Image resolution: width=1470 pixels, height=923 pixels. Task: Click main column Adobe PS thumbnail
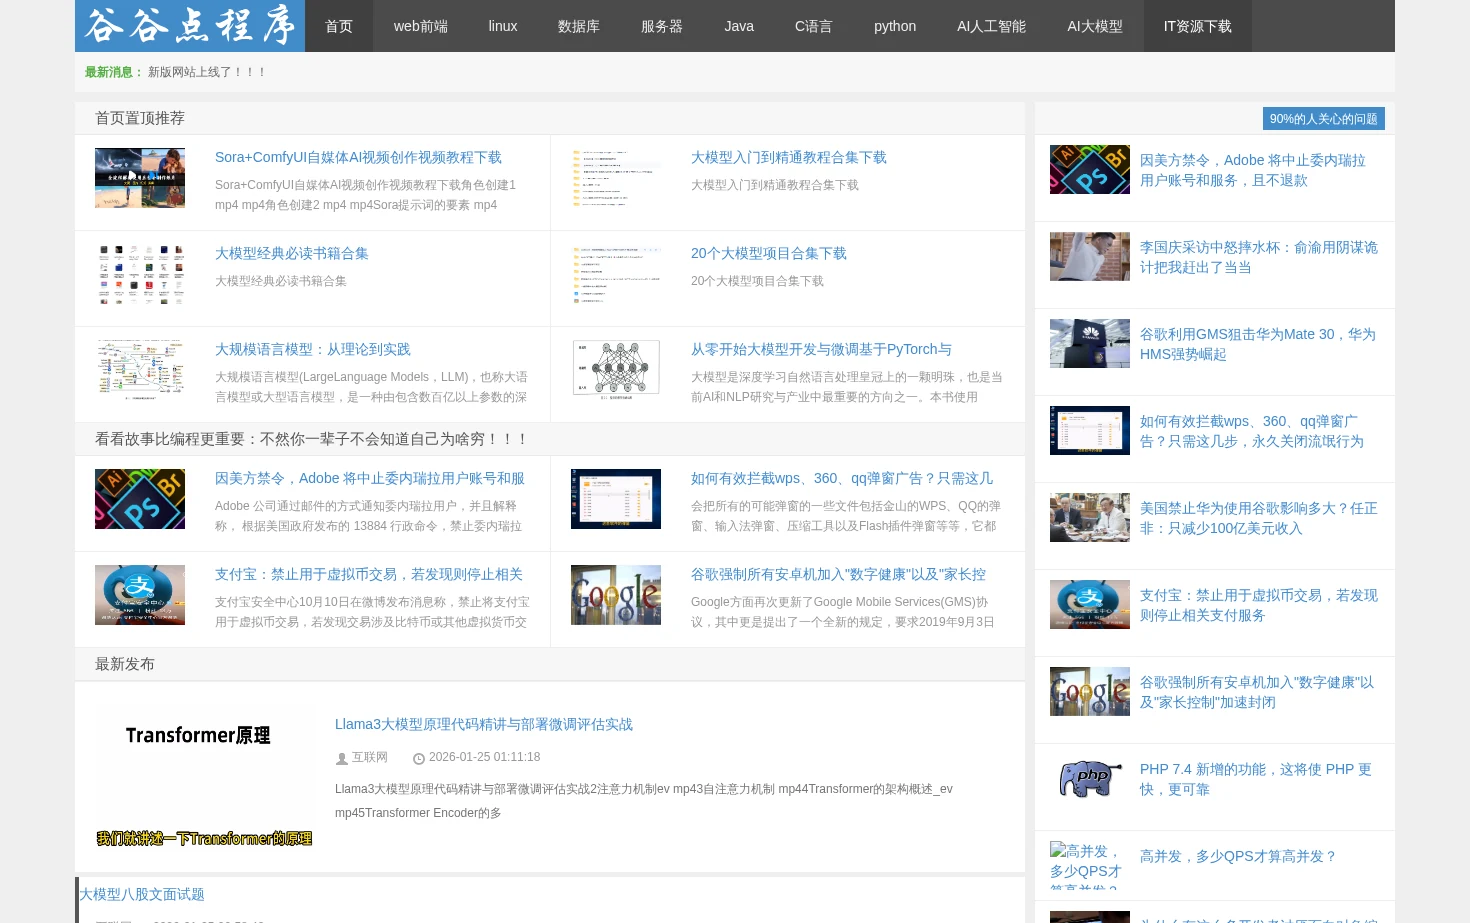[140, 499]
